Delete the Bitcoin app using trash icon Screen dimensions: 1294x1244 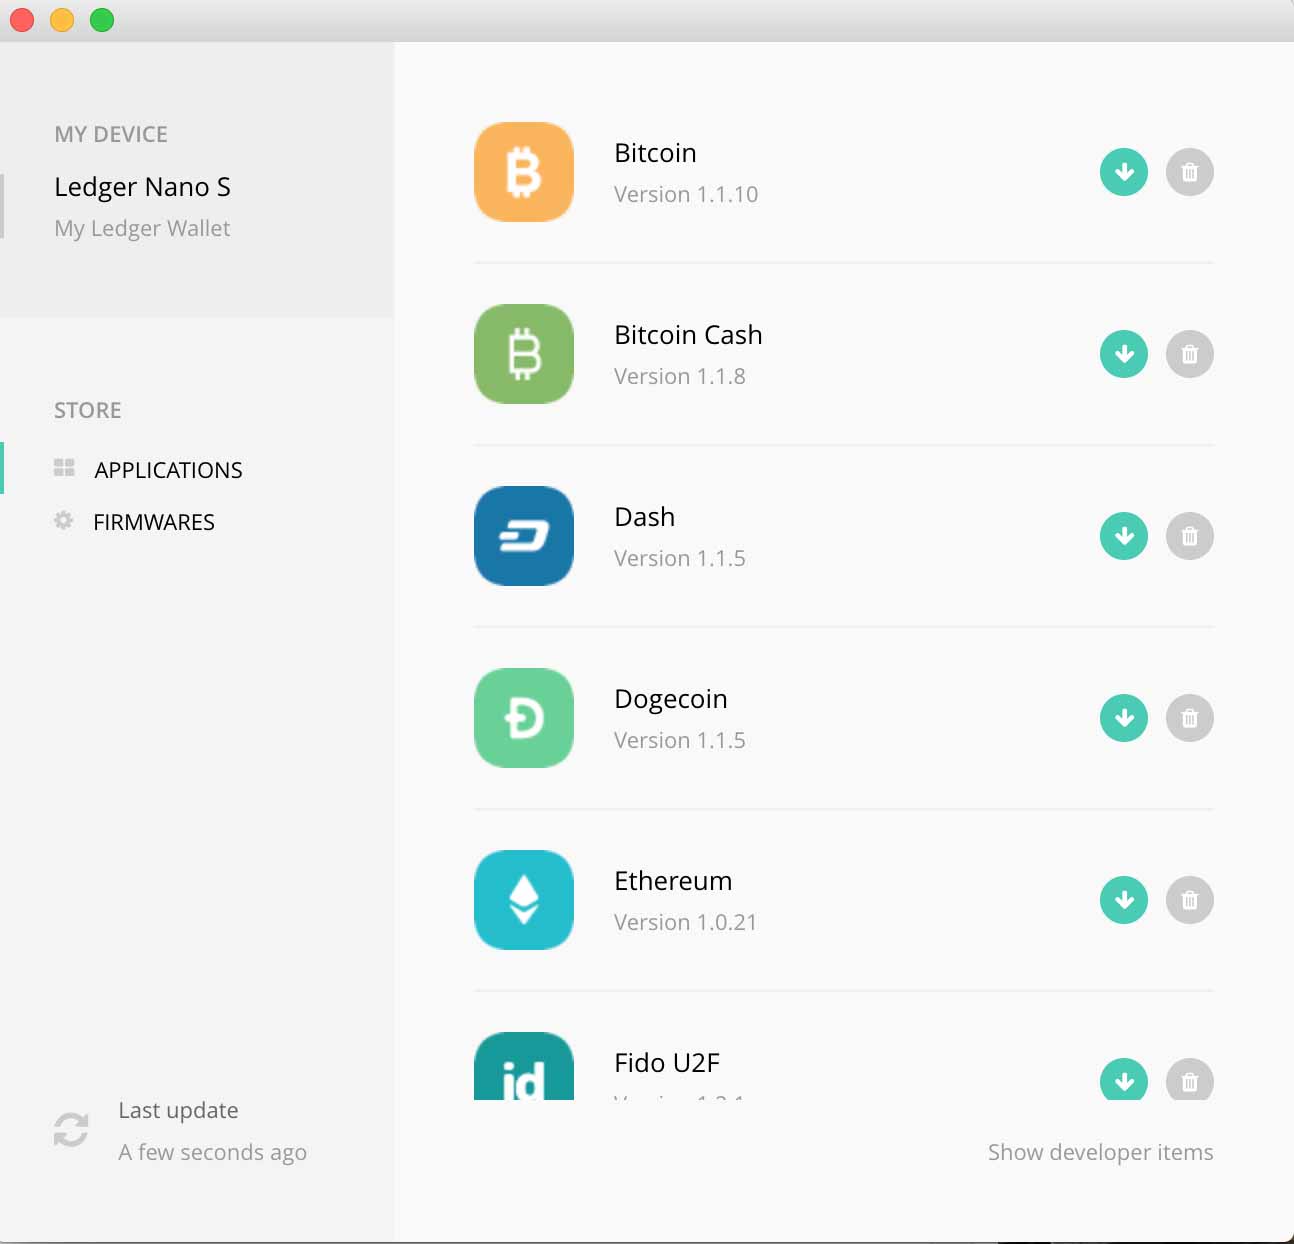point(1190,172)
